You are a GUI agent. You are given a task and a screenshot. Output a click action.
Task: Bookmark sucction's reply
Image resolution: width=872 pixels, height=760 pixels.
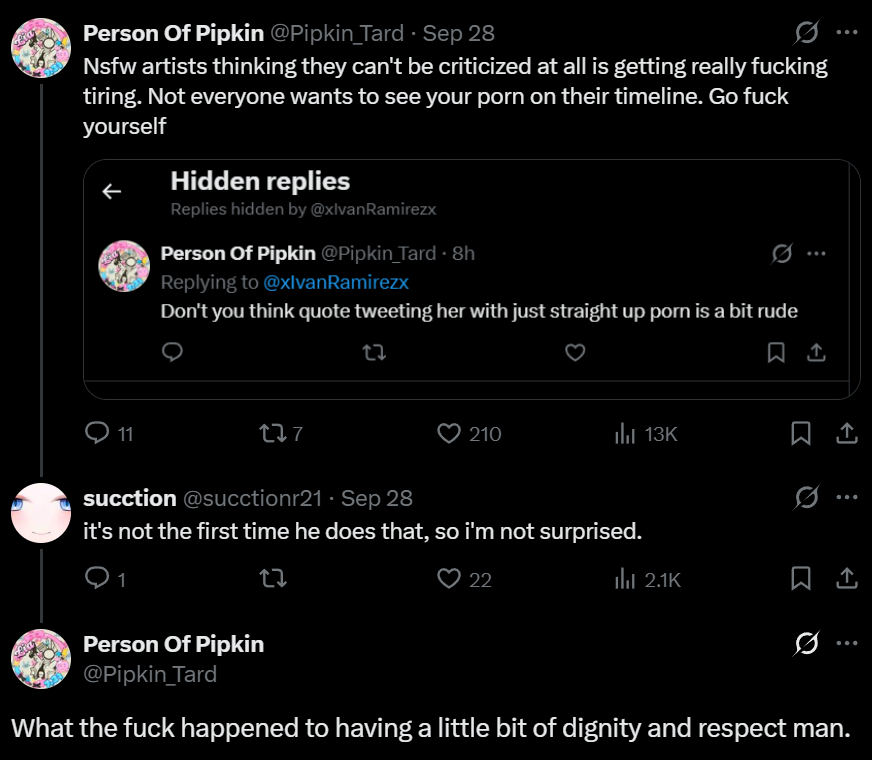(801, 578)
